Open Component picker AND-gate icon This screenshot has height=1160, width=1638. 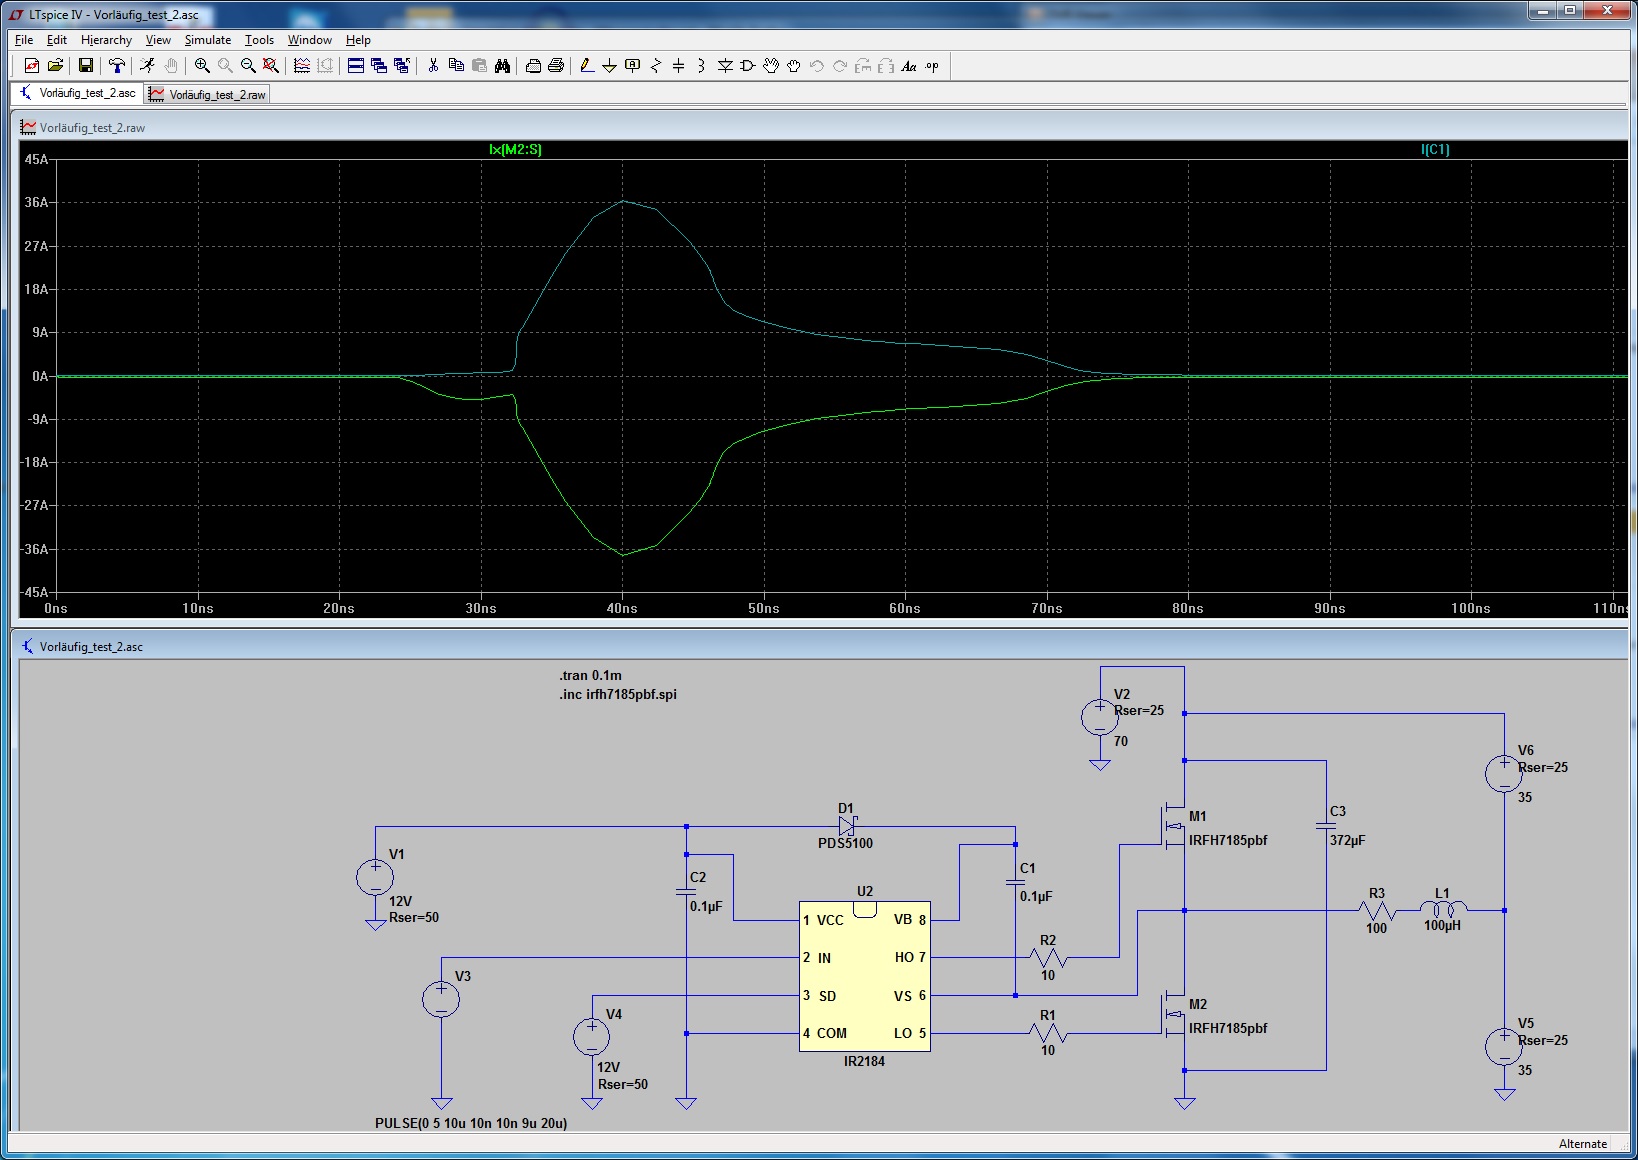click(x=748, y=66)
